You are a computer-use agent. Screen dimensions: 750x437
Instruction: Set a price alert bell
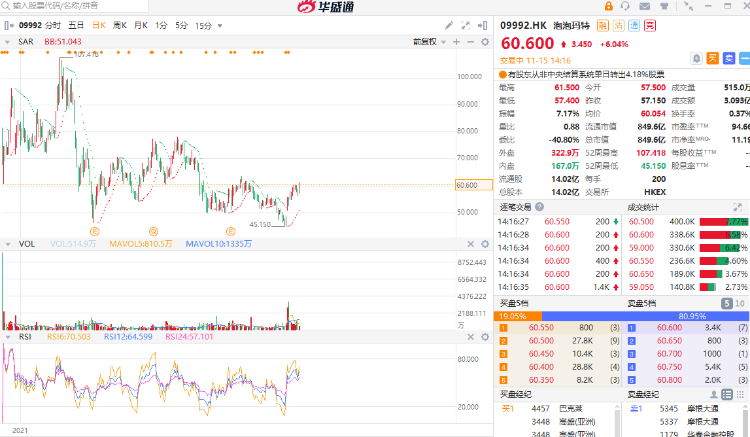pos(696,58)
